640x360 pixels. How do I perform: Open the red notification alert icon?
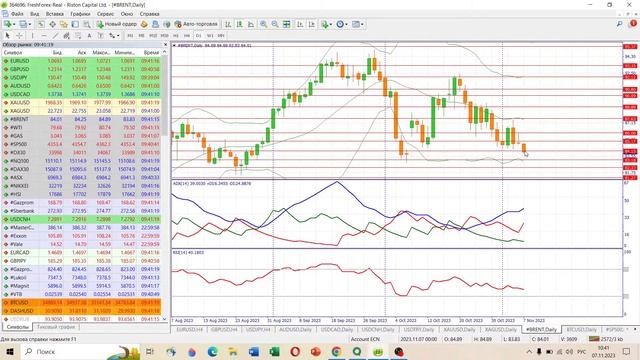[634, 24]
